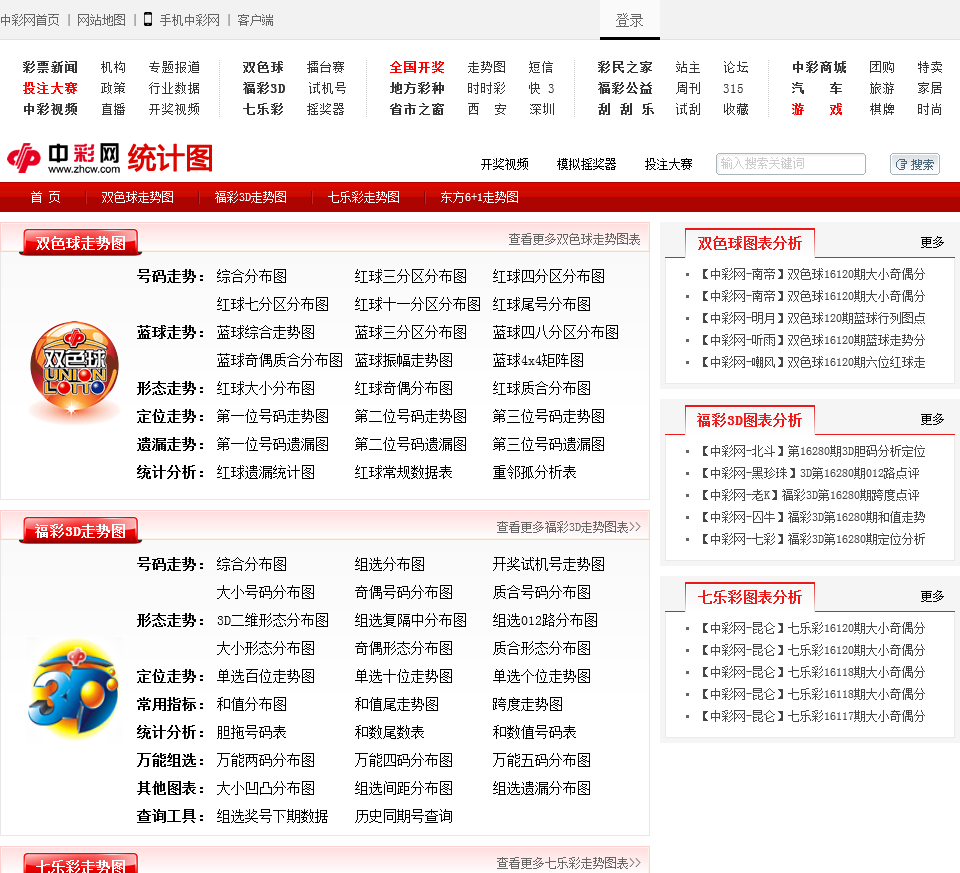
Task: Open 双色球走势图 in the red navigation bar
Action: [137, 197]
